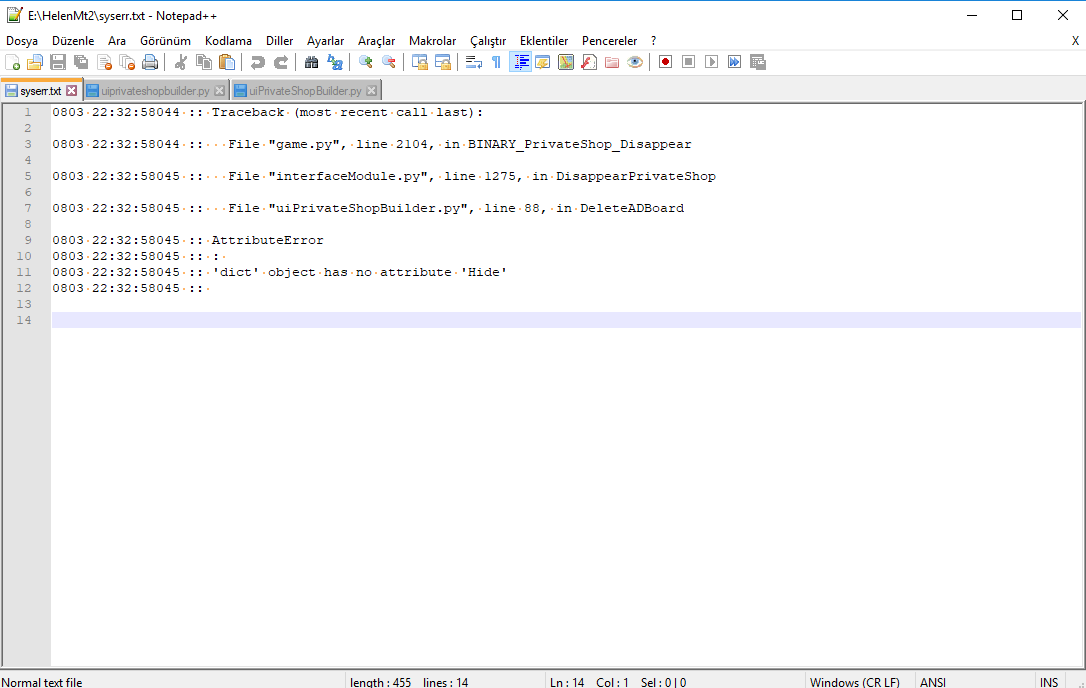1086x688 pixels.
Task: Open the Çalıştır menu
Action: [488, 41]
